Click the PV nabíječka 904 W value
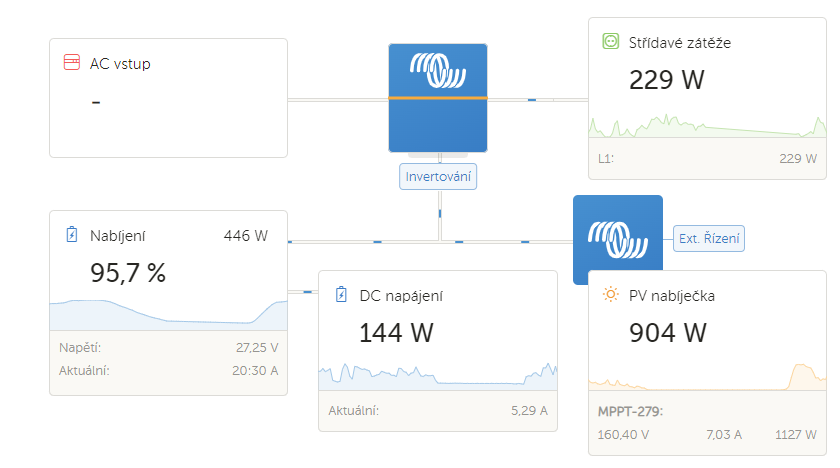Screen dimensions: 840x468 (x=668, y=332)
